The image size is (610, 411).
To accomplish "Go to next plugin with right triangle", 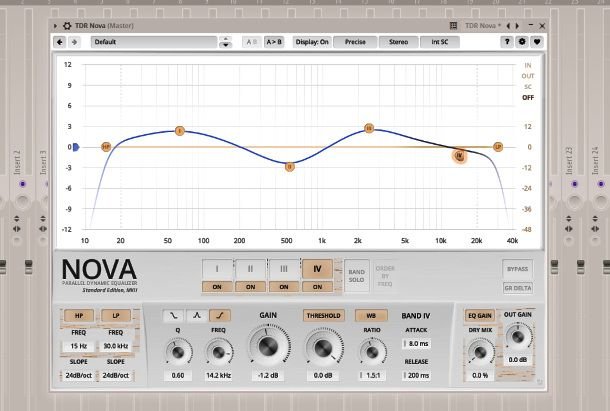I will pos(517,26).
